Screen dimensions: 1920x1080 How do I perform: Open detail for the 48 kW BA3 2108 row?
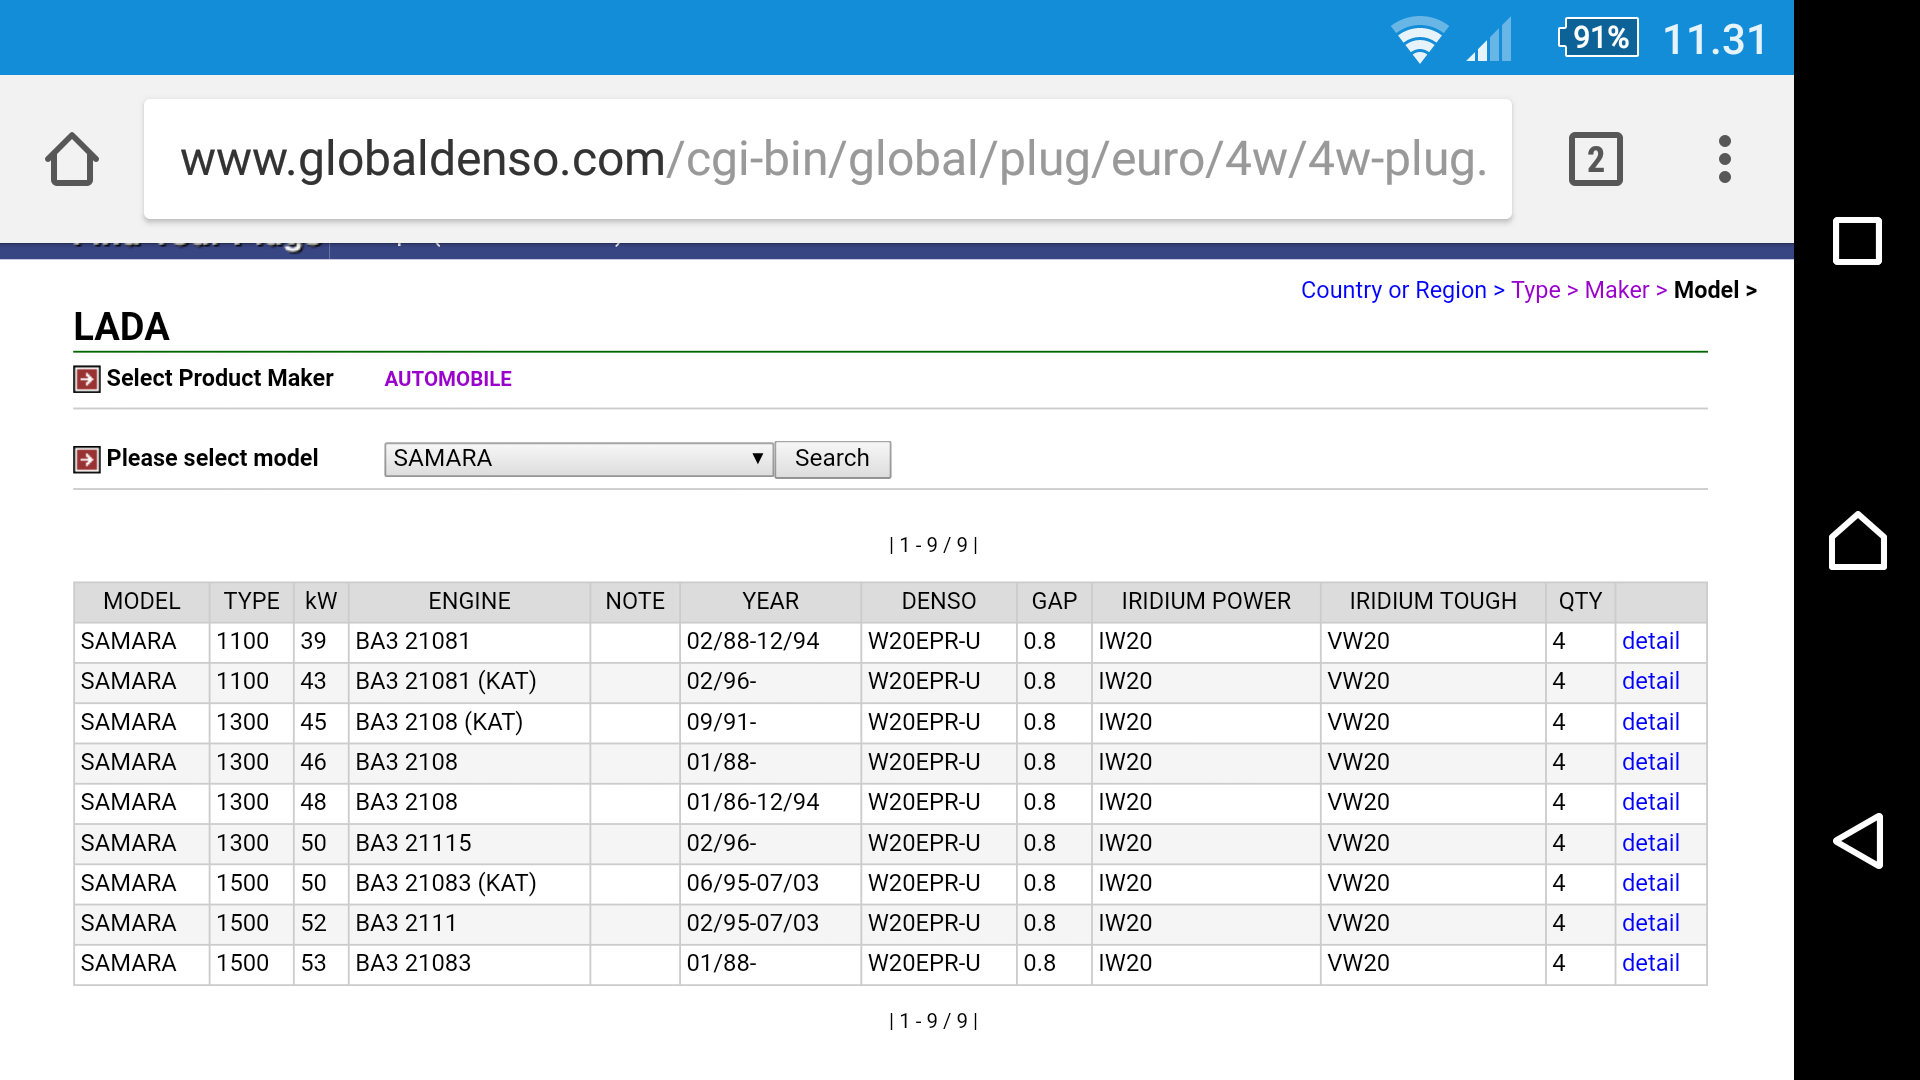click(1650, 802)
